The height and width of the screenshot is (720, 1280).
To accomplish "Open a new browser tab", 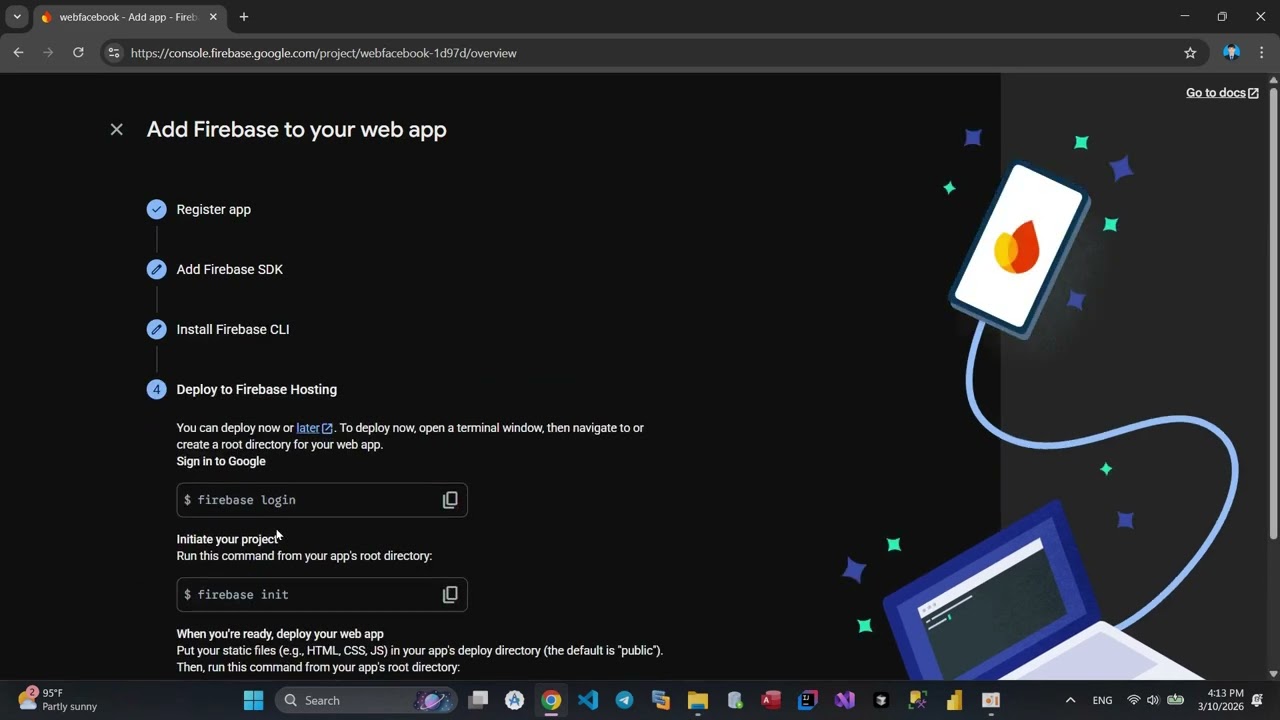I will click(244, 17).
